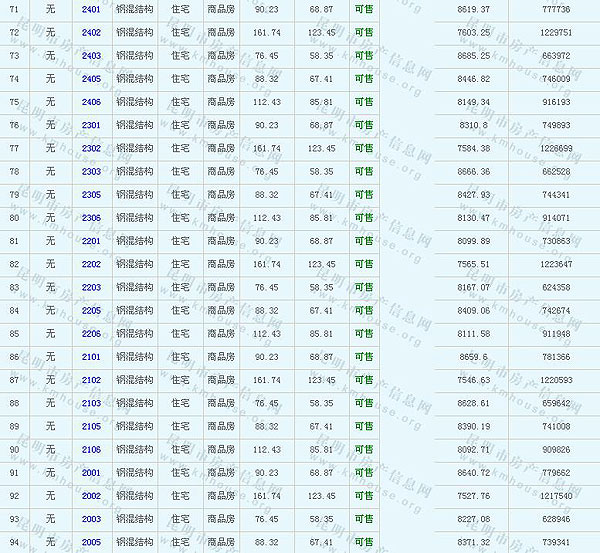Screen dimensions: 600x553
Task: Click unit price 8659.6 cell
Action: [x=474, y=357]
